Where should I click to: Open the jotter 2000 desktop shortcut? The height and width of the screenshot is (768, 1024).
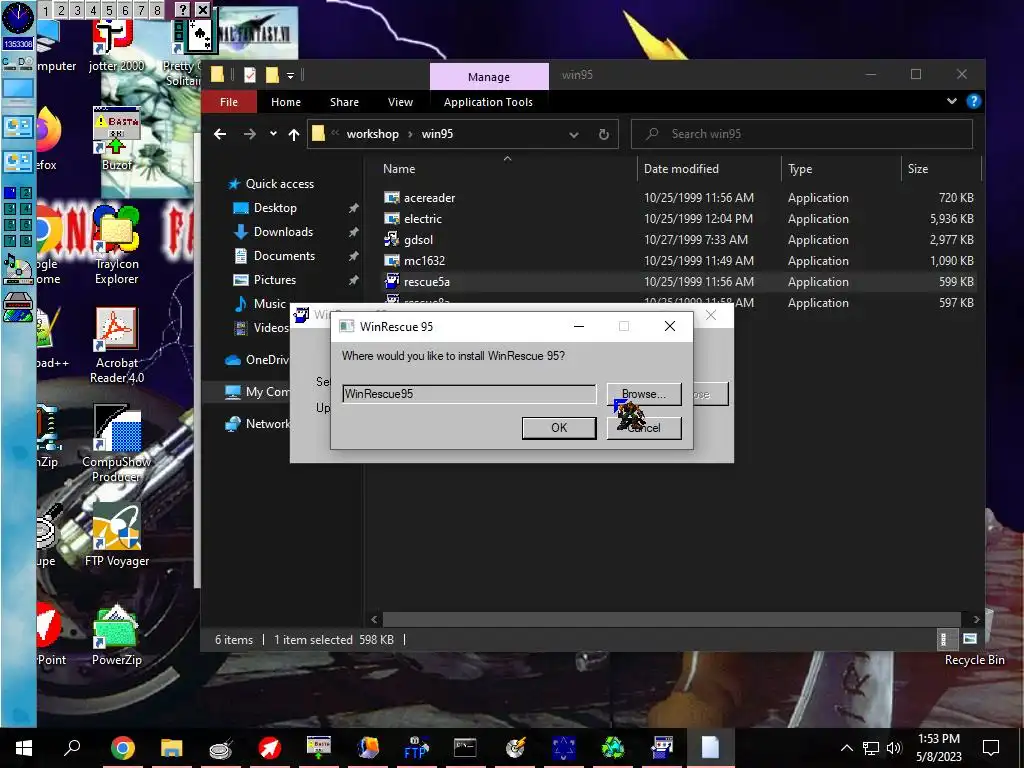pos(116,46)
